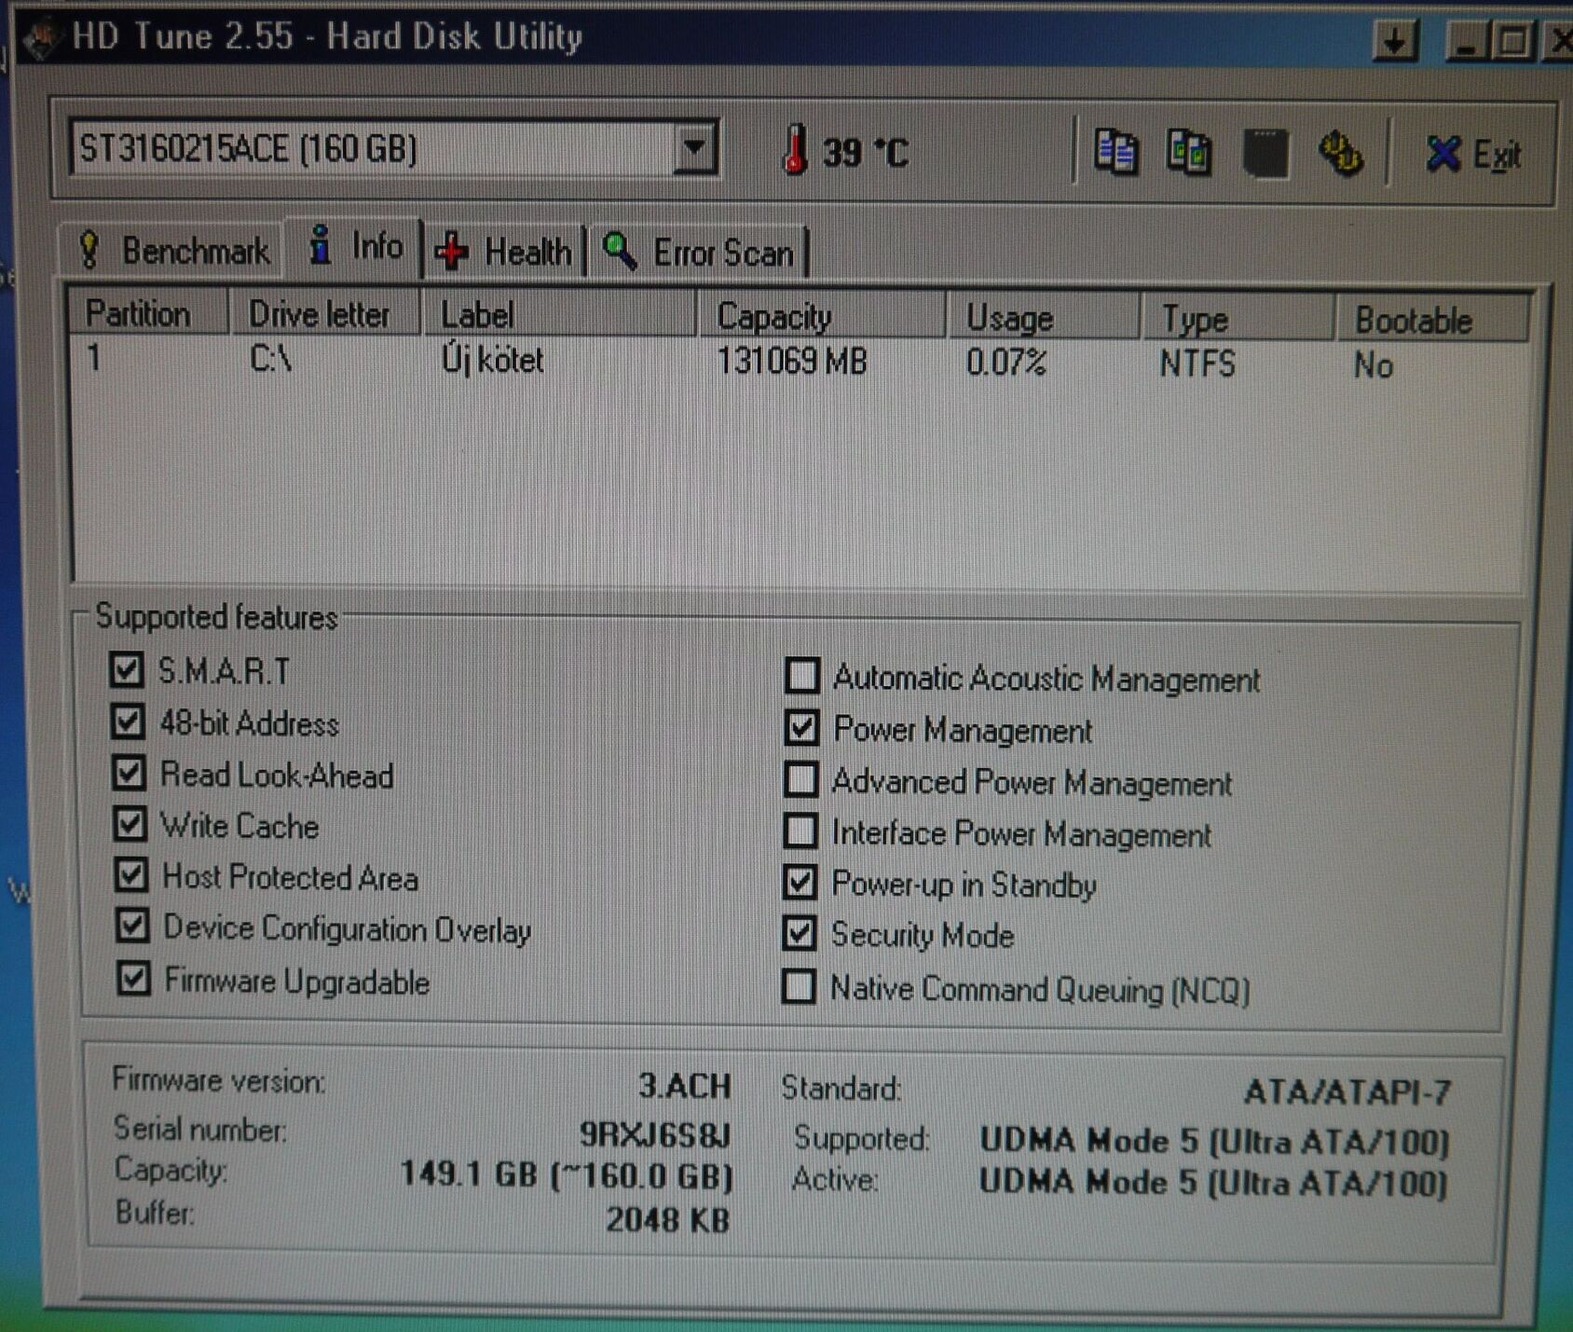1573x1332 pixels.
Task: Click the 2048 KB buffer value
Action: pyautogui.click(x=667, y=1220)
